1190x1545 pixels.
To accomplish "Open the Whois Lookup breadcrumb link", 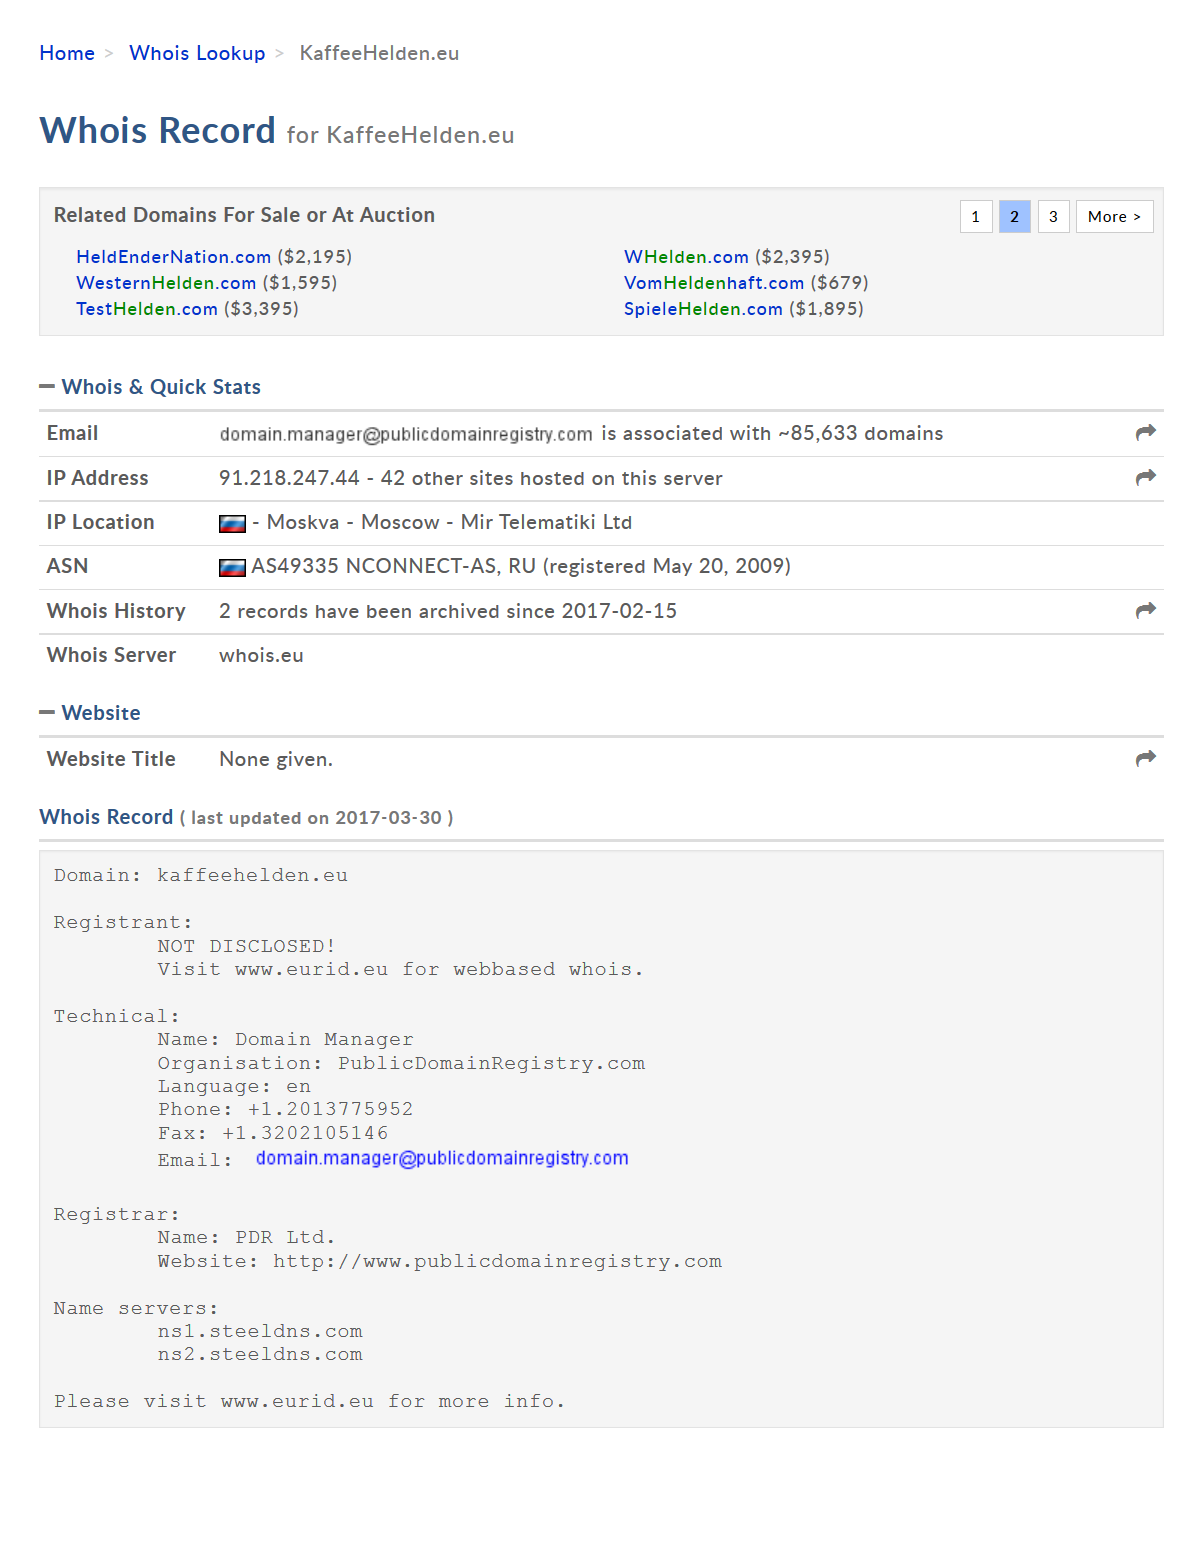I will (197, 53).
